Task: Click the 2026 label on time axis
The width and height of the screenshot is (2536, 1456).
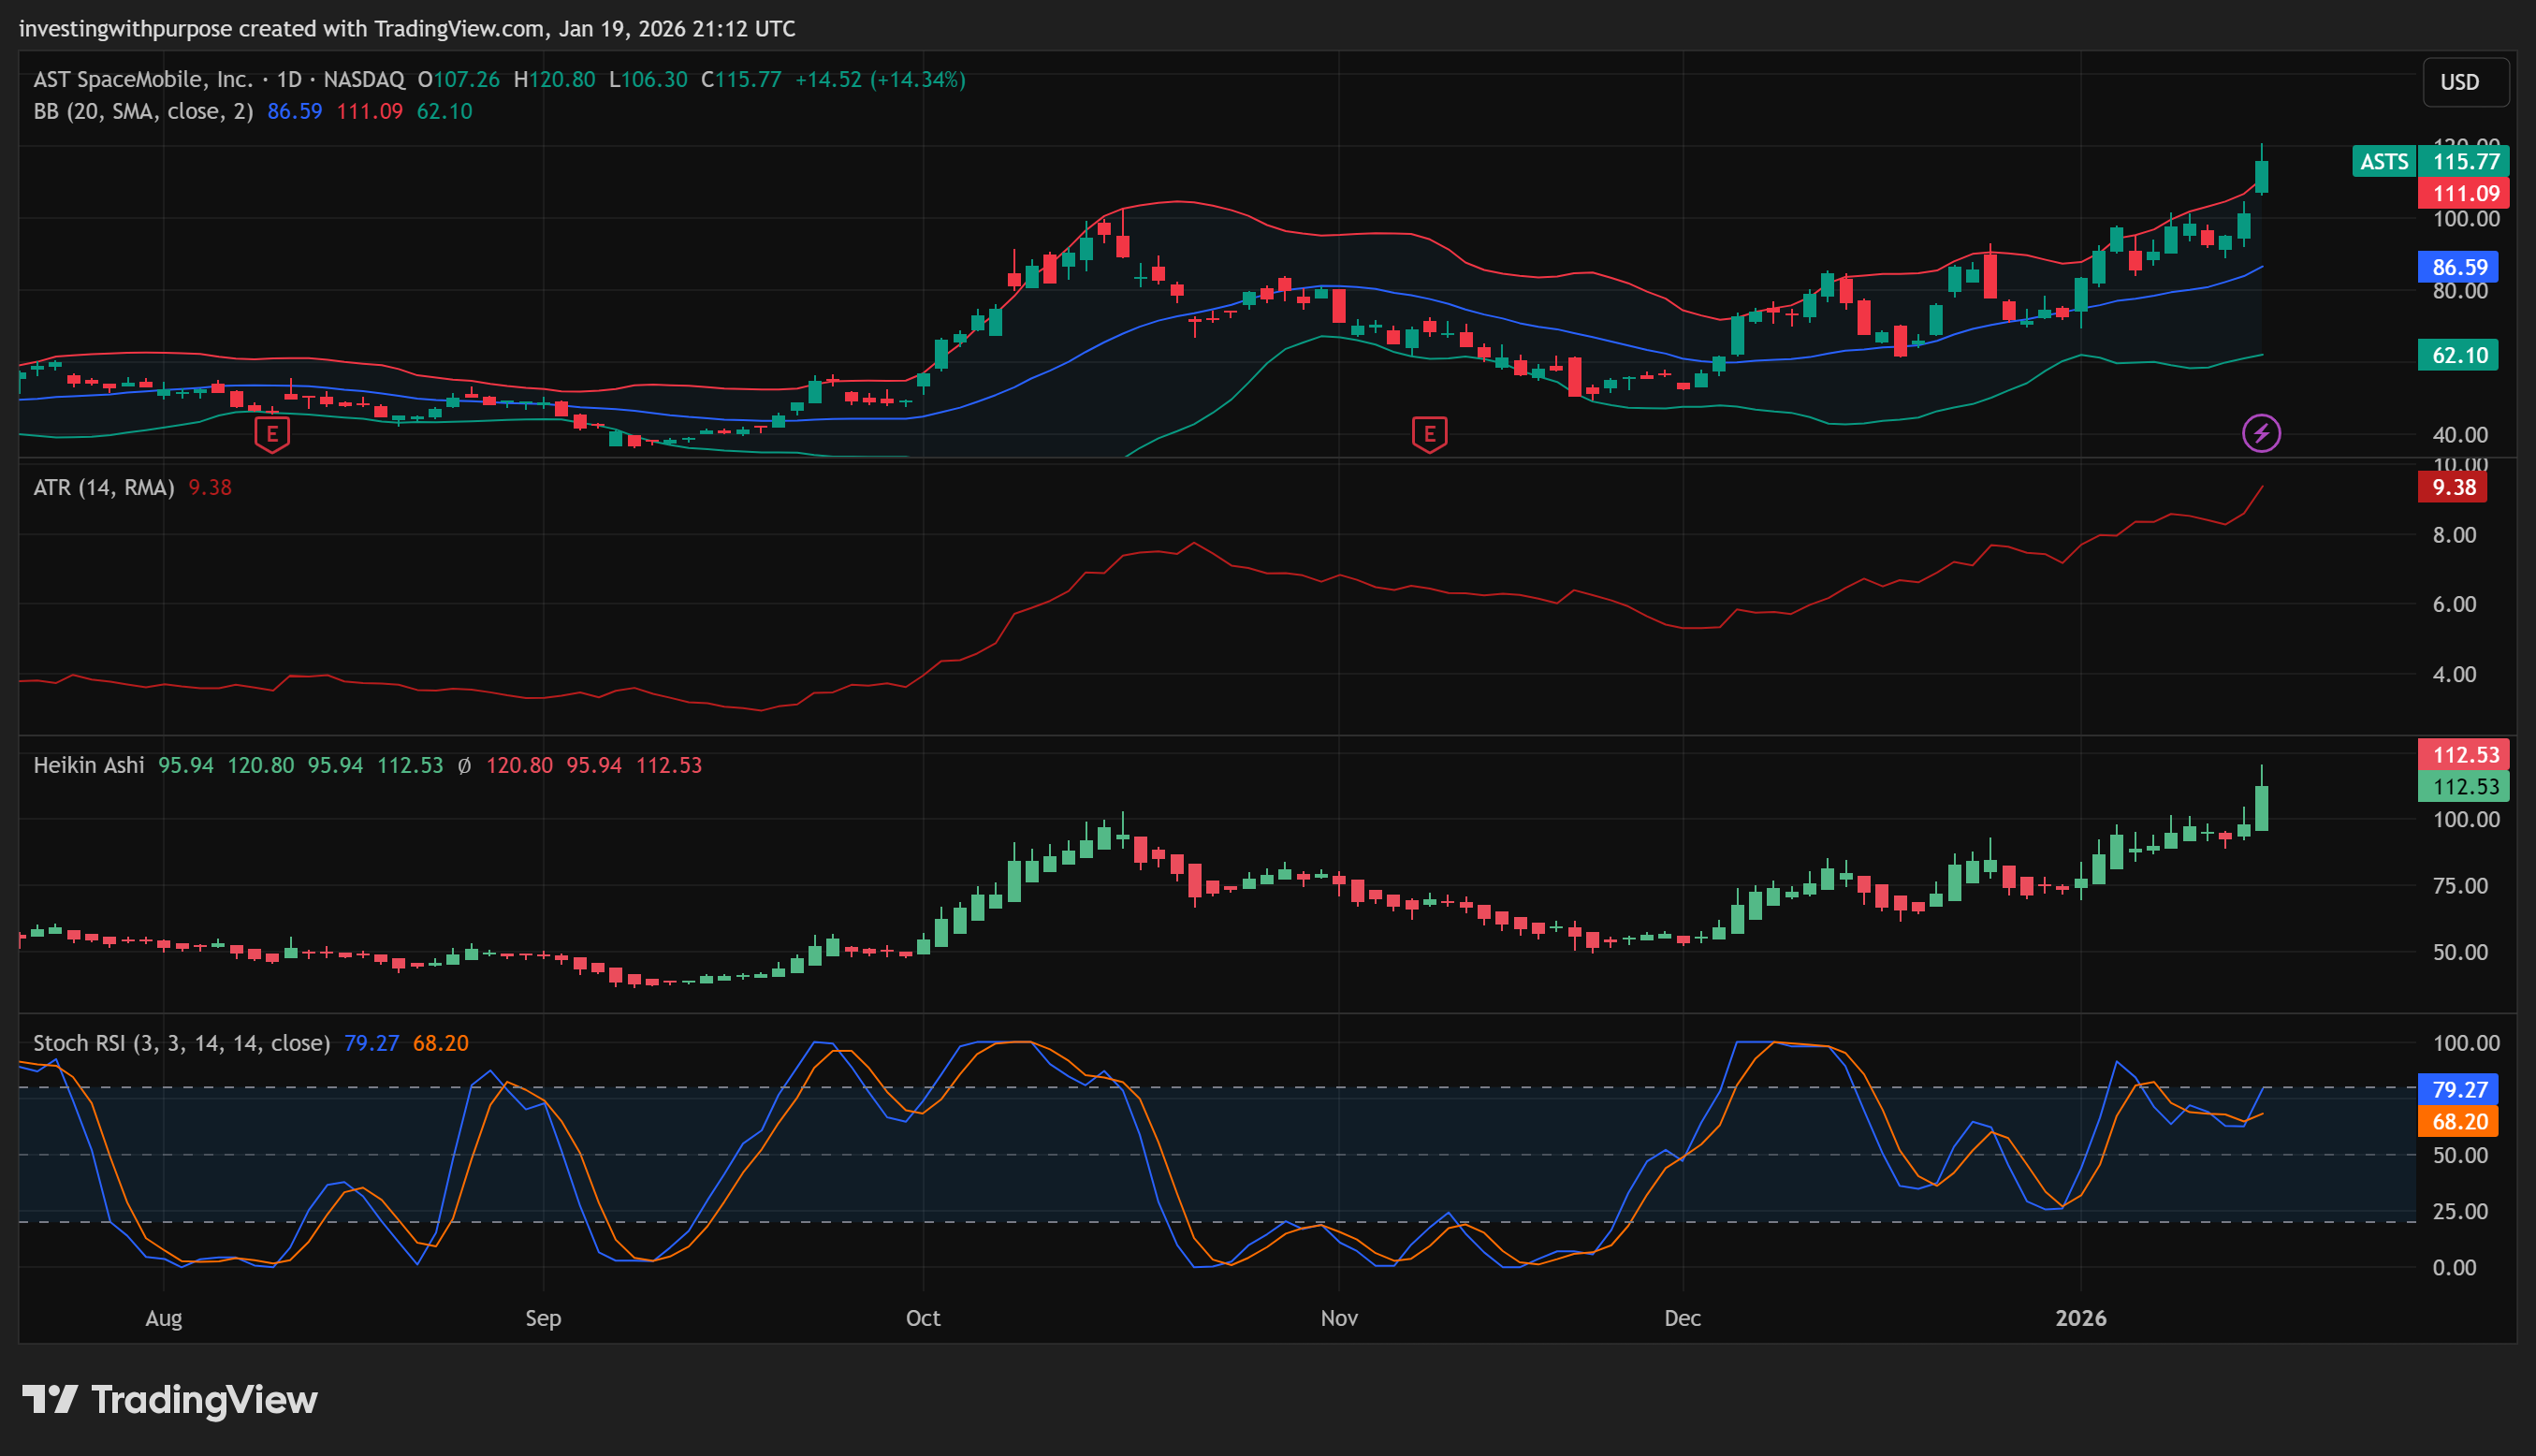Action: click(x=2080, y=1318)
